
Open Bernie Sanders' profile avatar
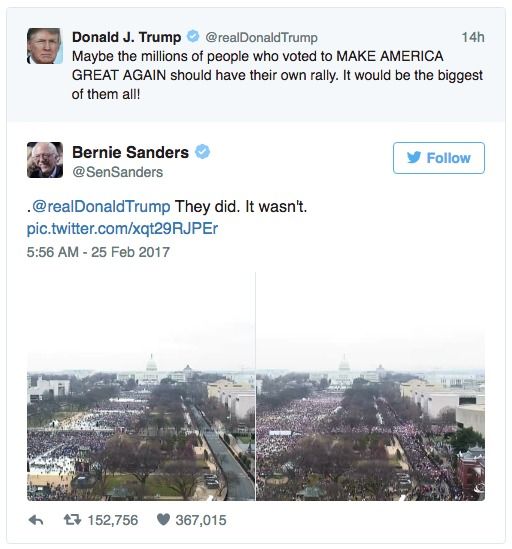(45, 160)
